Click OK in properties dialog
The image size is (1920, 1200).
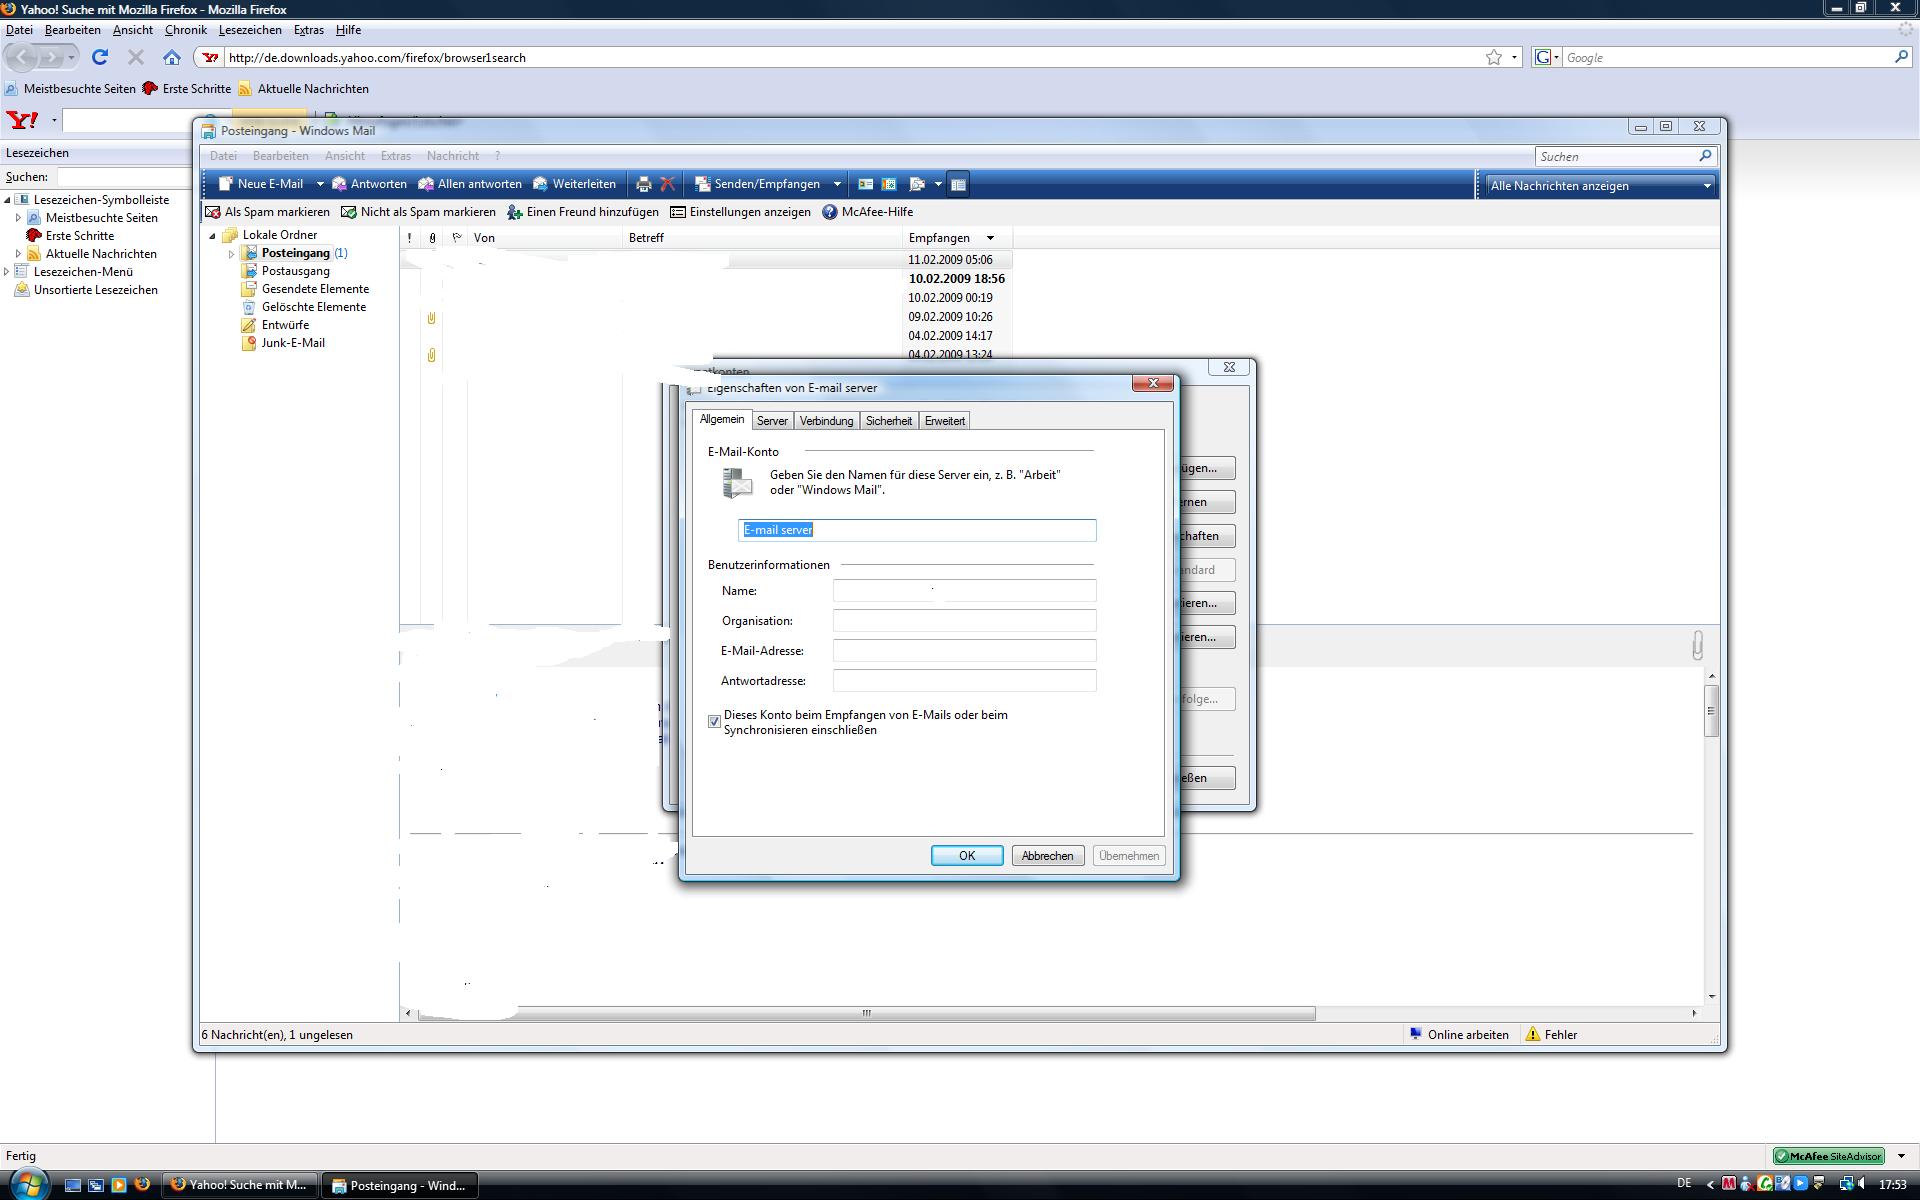point(967,856)
